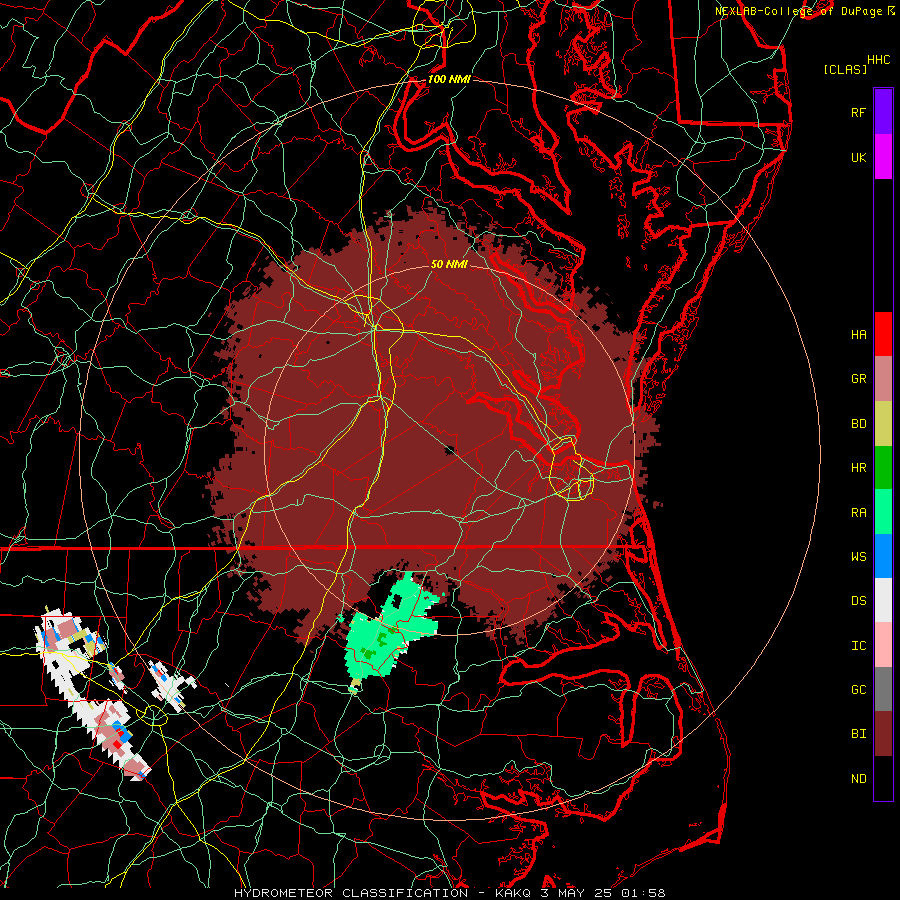This screenshot has height=900, width=900.
Task: Click the magenta UK legend swatch
Action: coord(883,157)
